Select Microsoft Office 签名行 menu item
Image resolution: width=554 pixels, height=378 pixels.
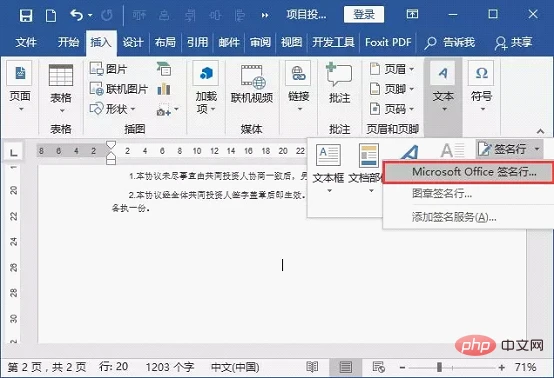468,172
